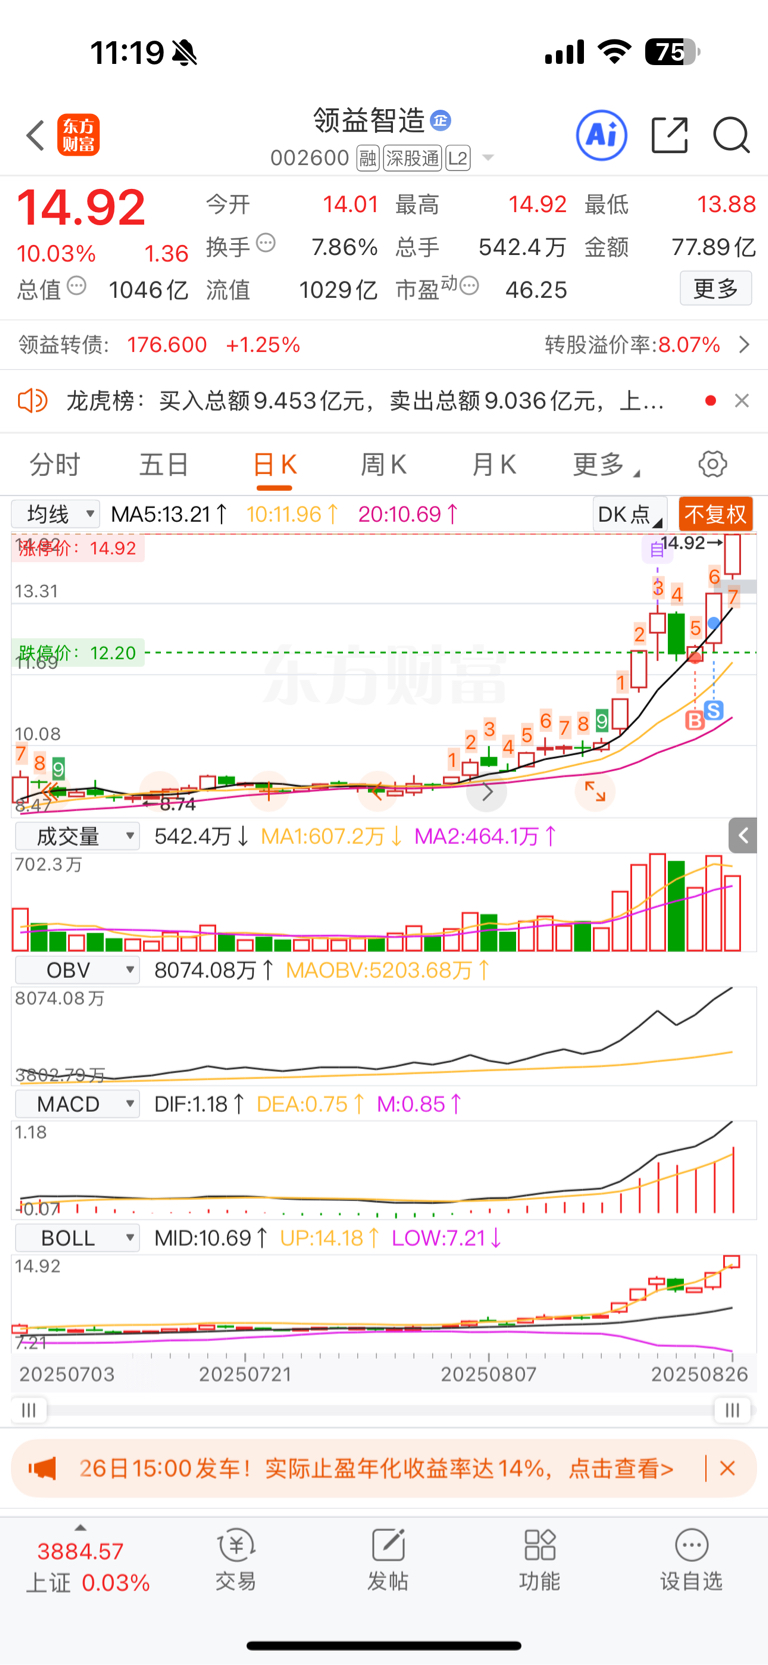The image size is (768, 1665).
Task: Tap the 跌停价: 12.20 label
Action: (x=78, y=653)
